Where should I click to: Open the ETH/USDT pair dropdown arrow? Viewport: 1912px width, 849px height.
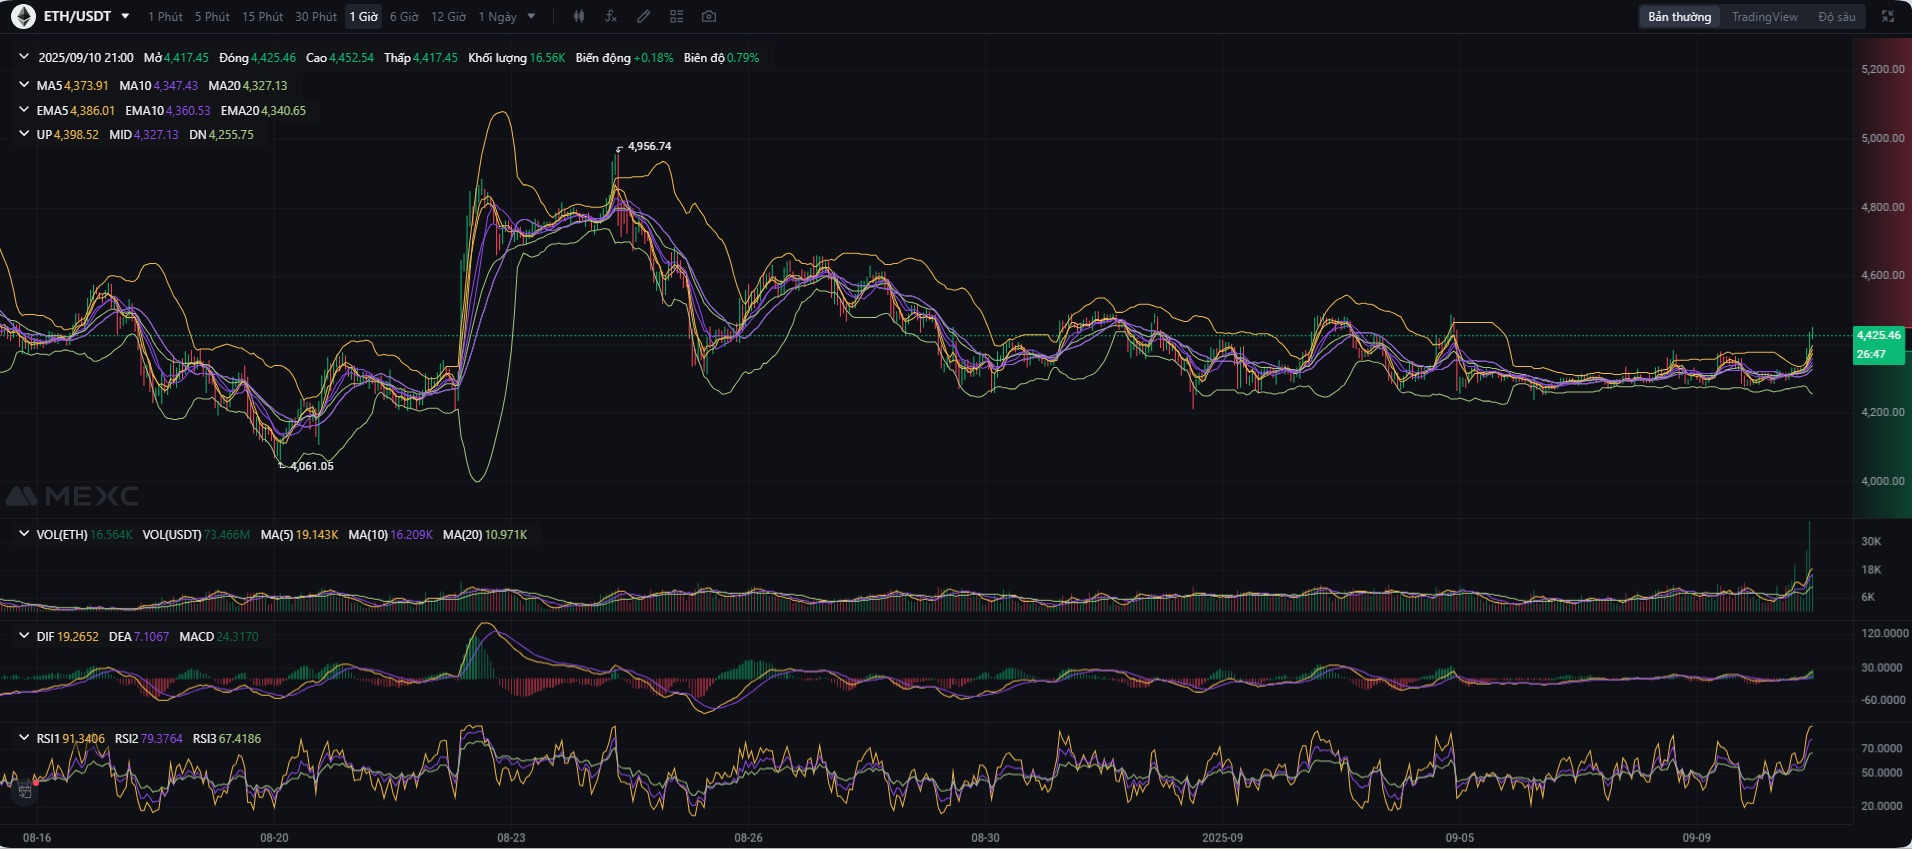tap(125, 16)
